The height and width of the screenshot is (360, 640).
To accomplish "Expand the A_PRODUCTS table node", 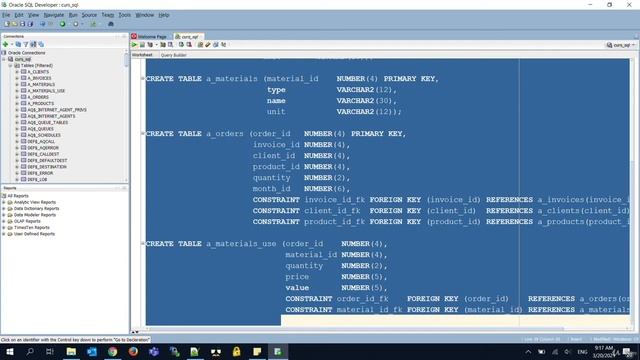I will pyautogui.click(x=17, y=103).
